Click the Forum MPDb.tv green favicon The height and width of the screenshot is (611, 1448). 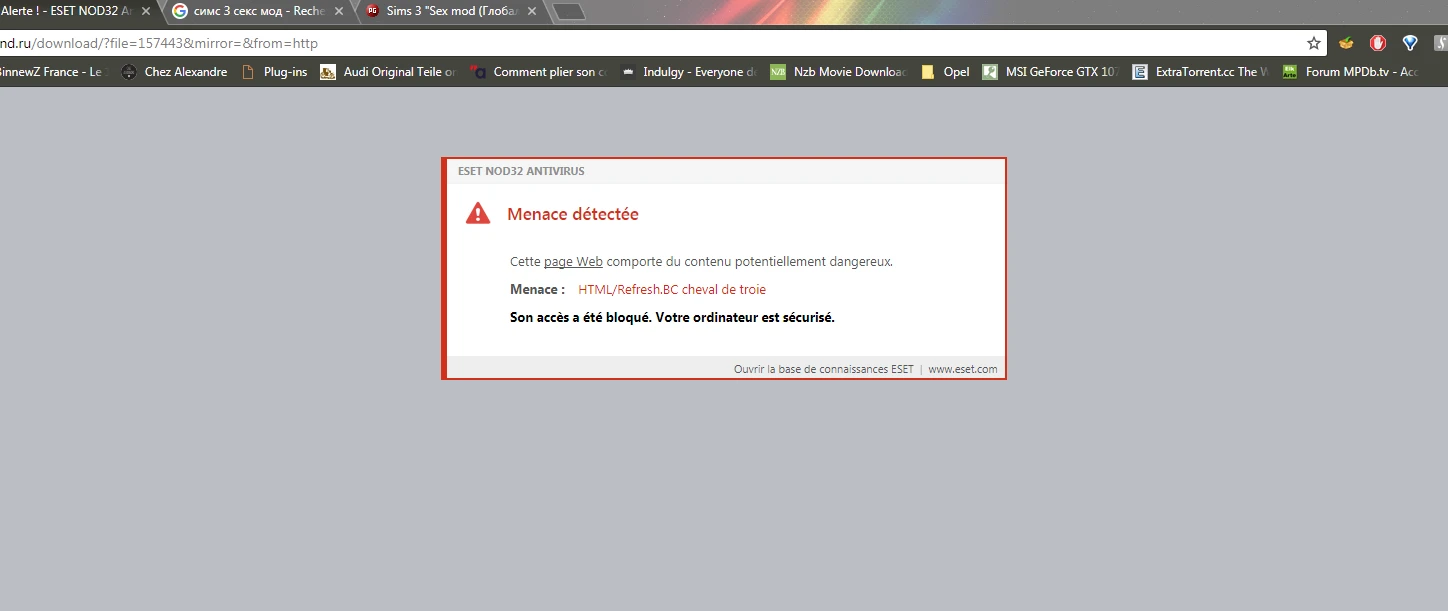[1290, 72]
